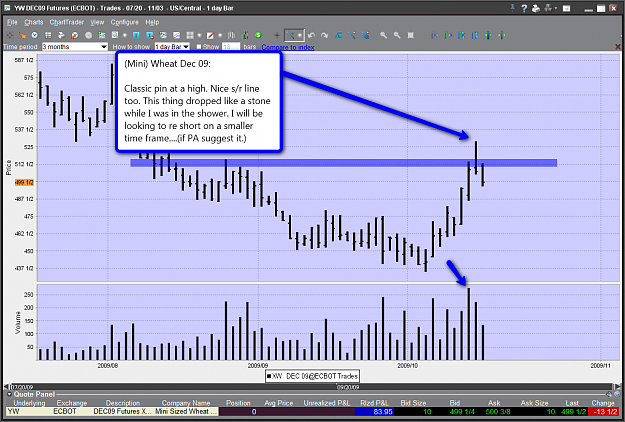Click the blue T text annotation icon
The height and width of the screenshot is (422, 625).
coord(136,35)
